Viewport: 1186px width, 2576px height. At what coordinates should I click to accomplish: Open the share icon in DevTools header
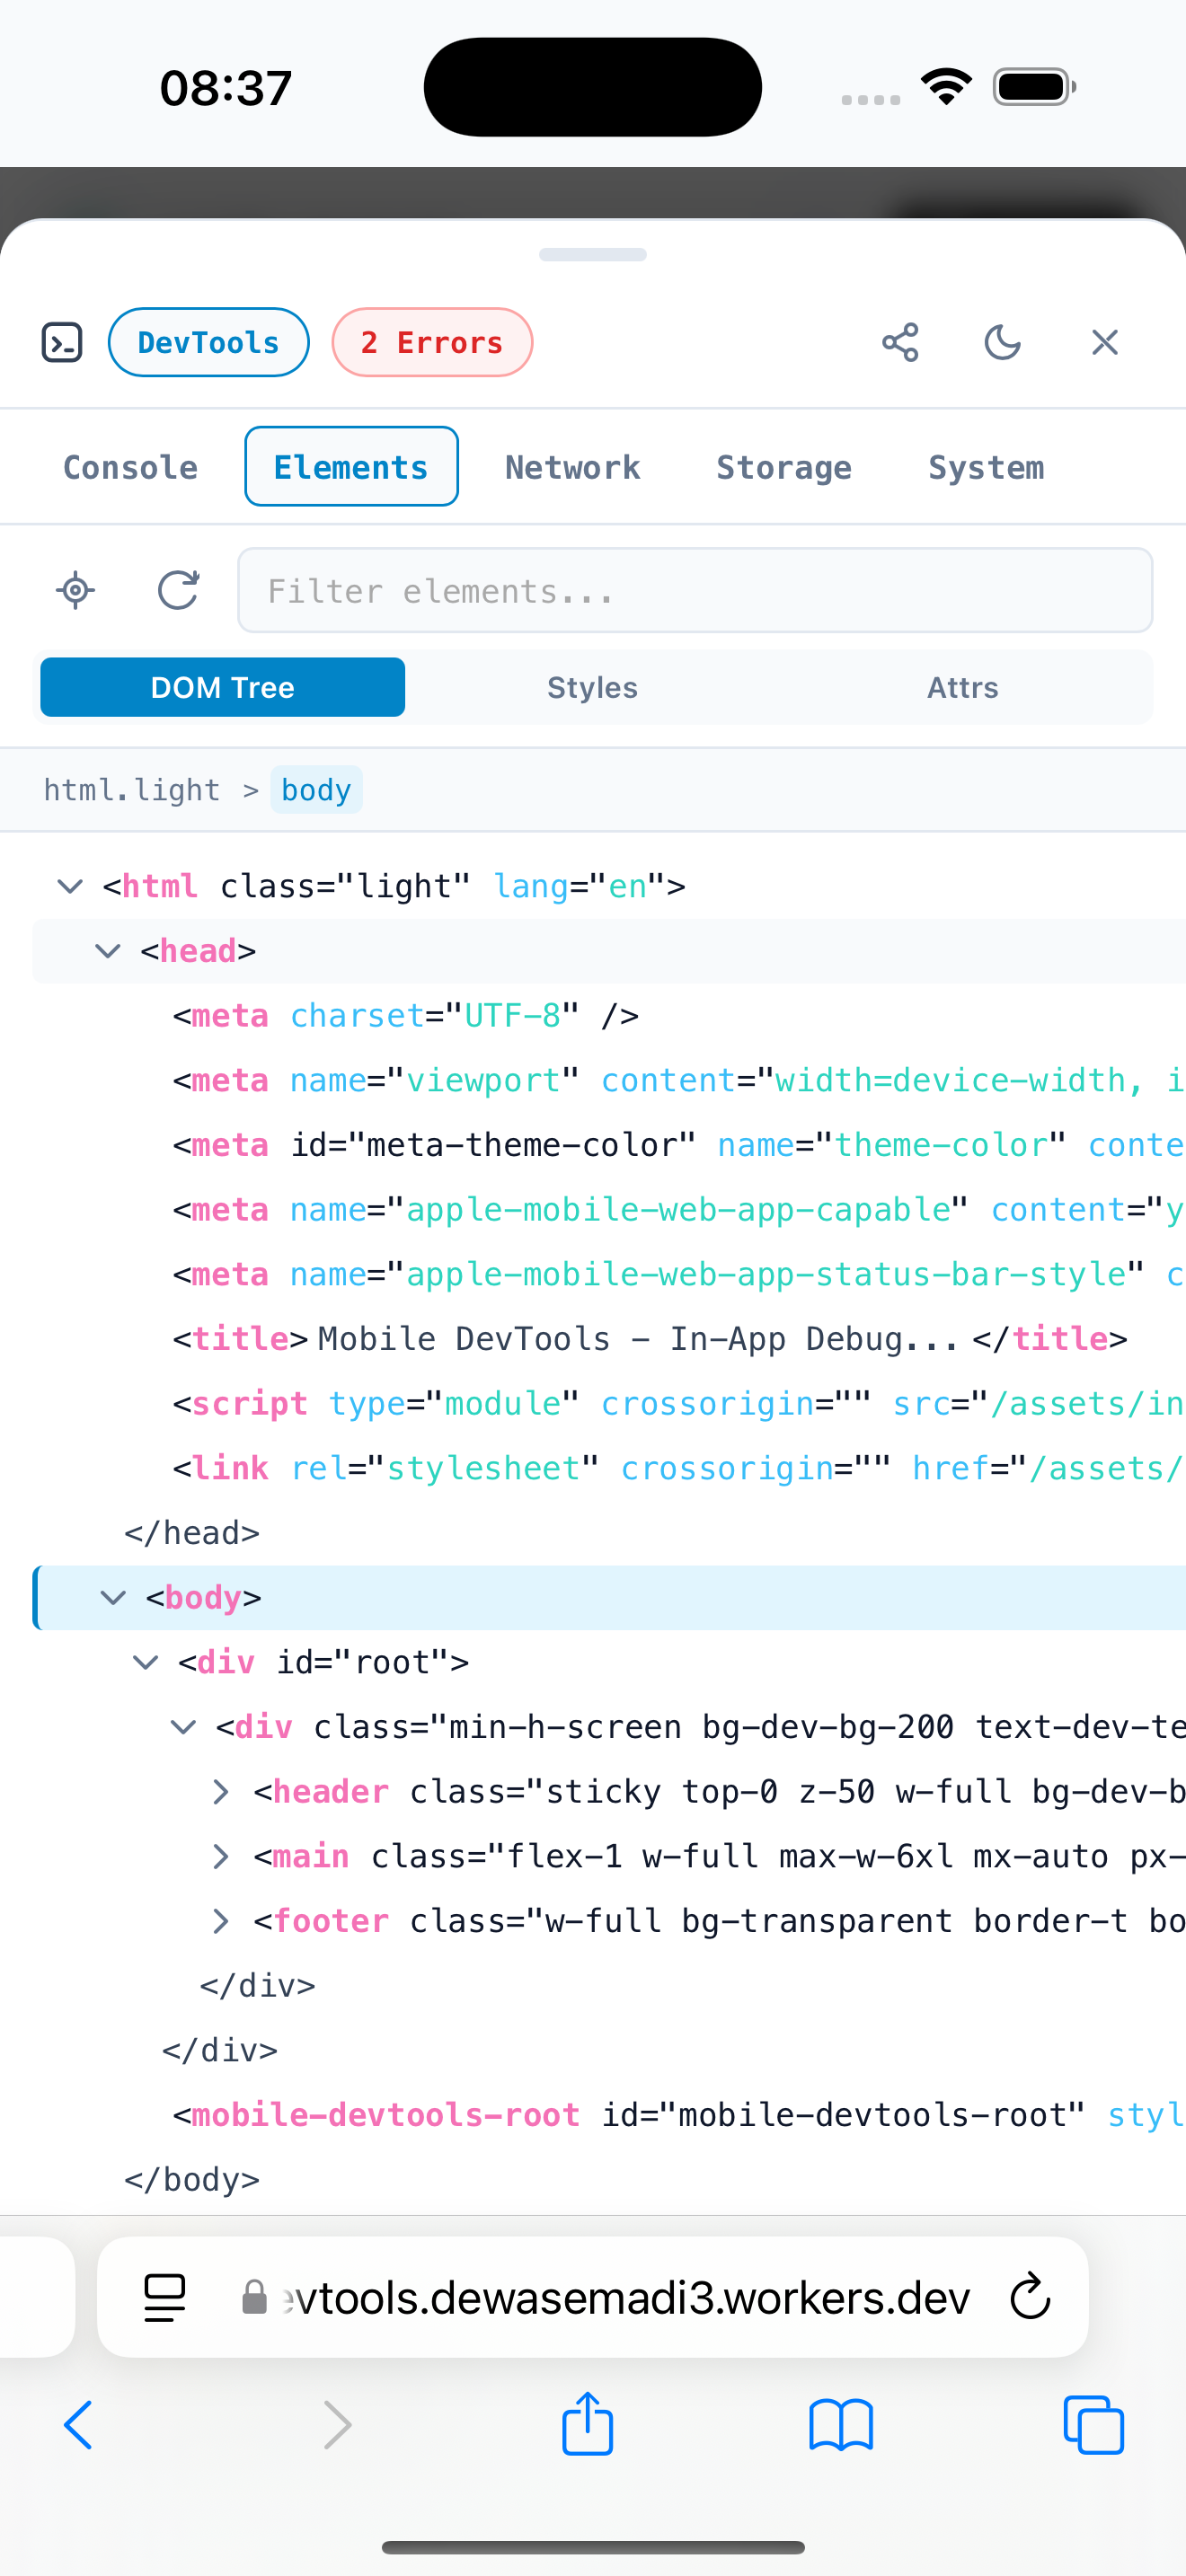click(x=900, y=342)
